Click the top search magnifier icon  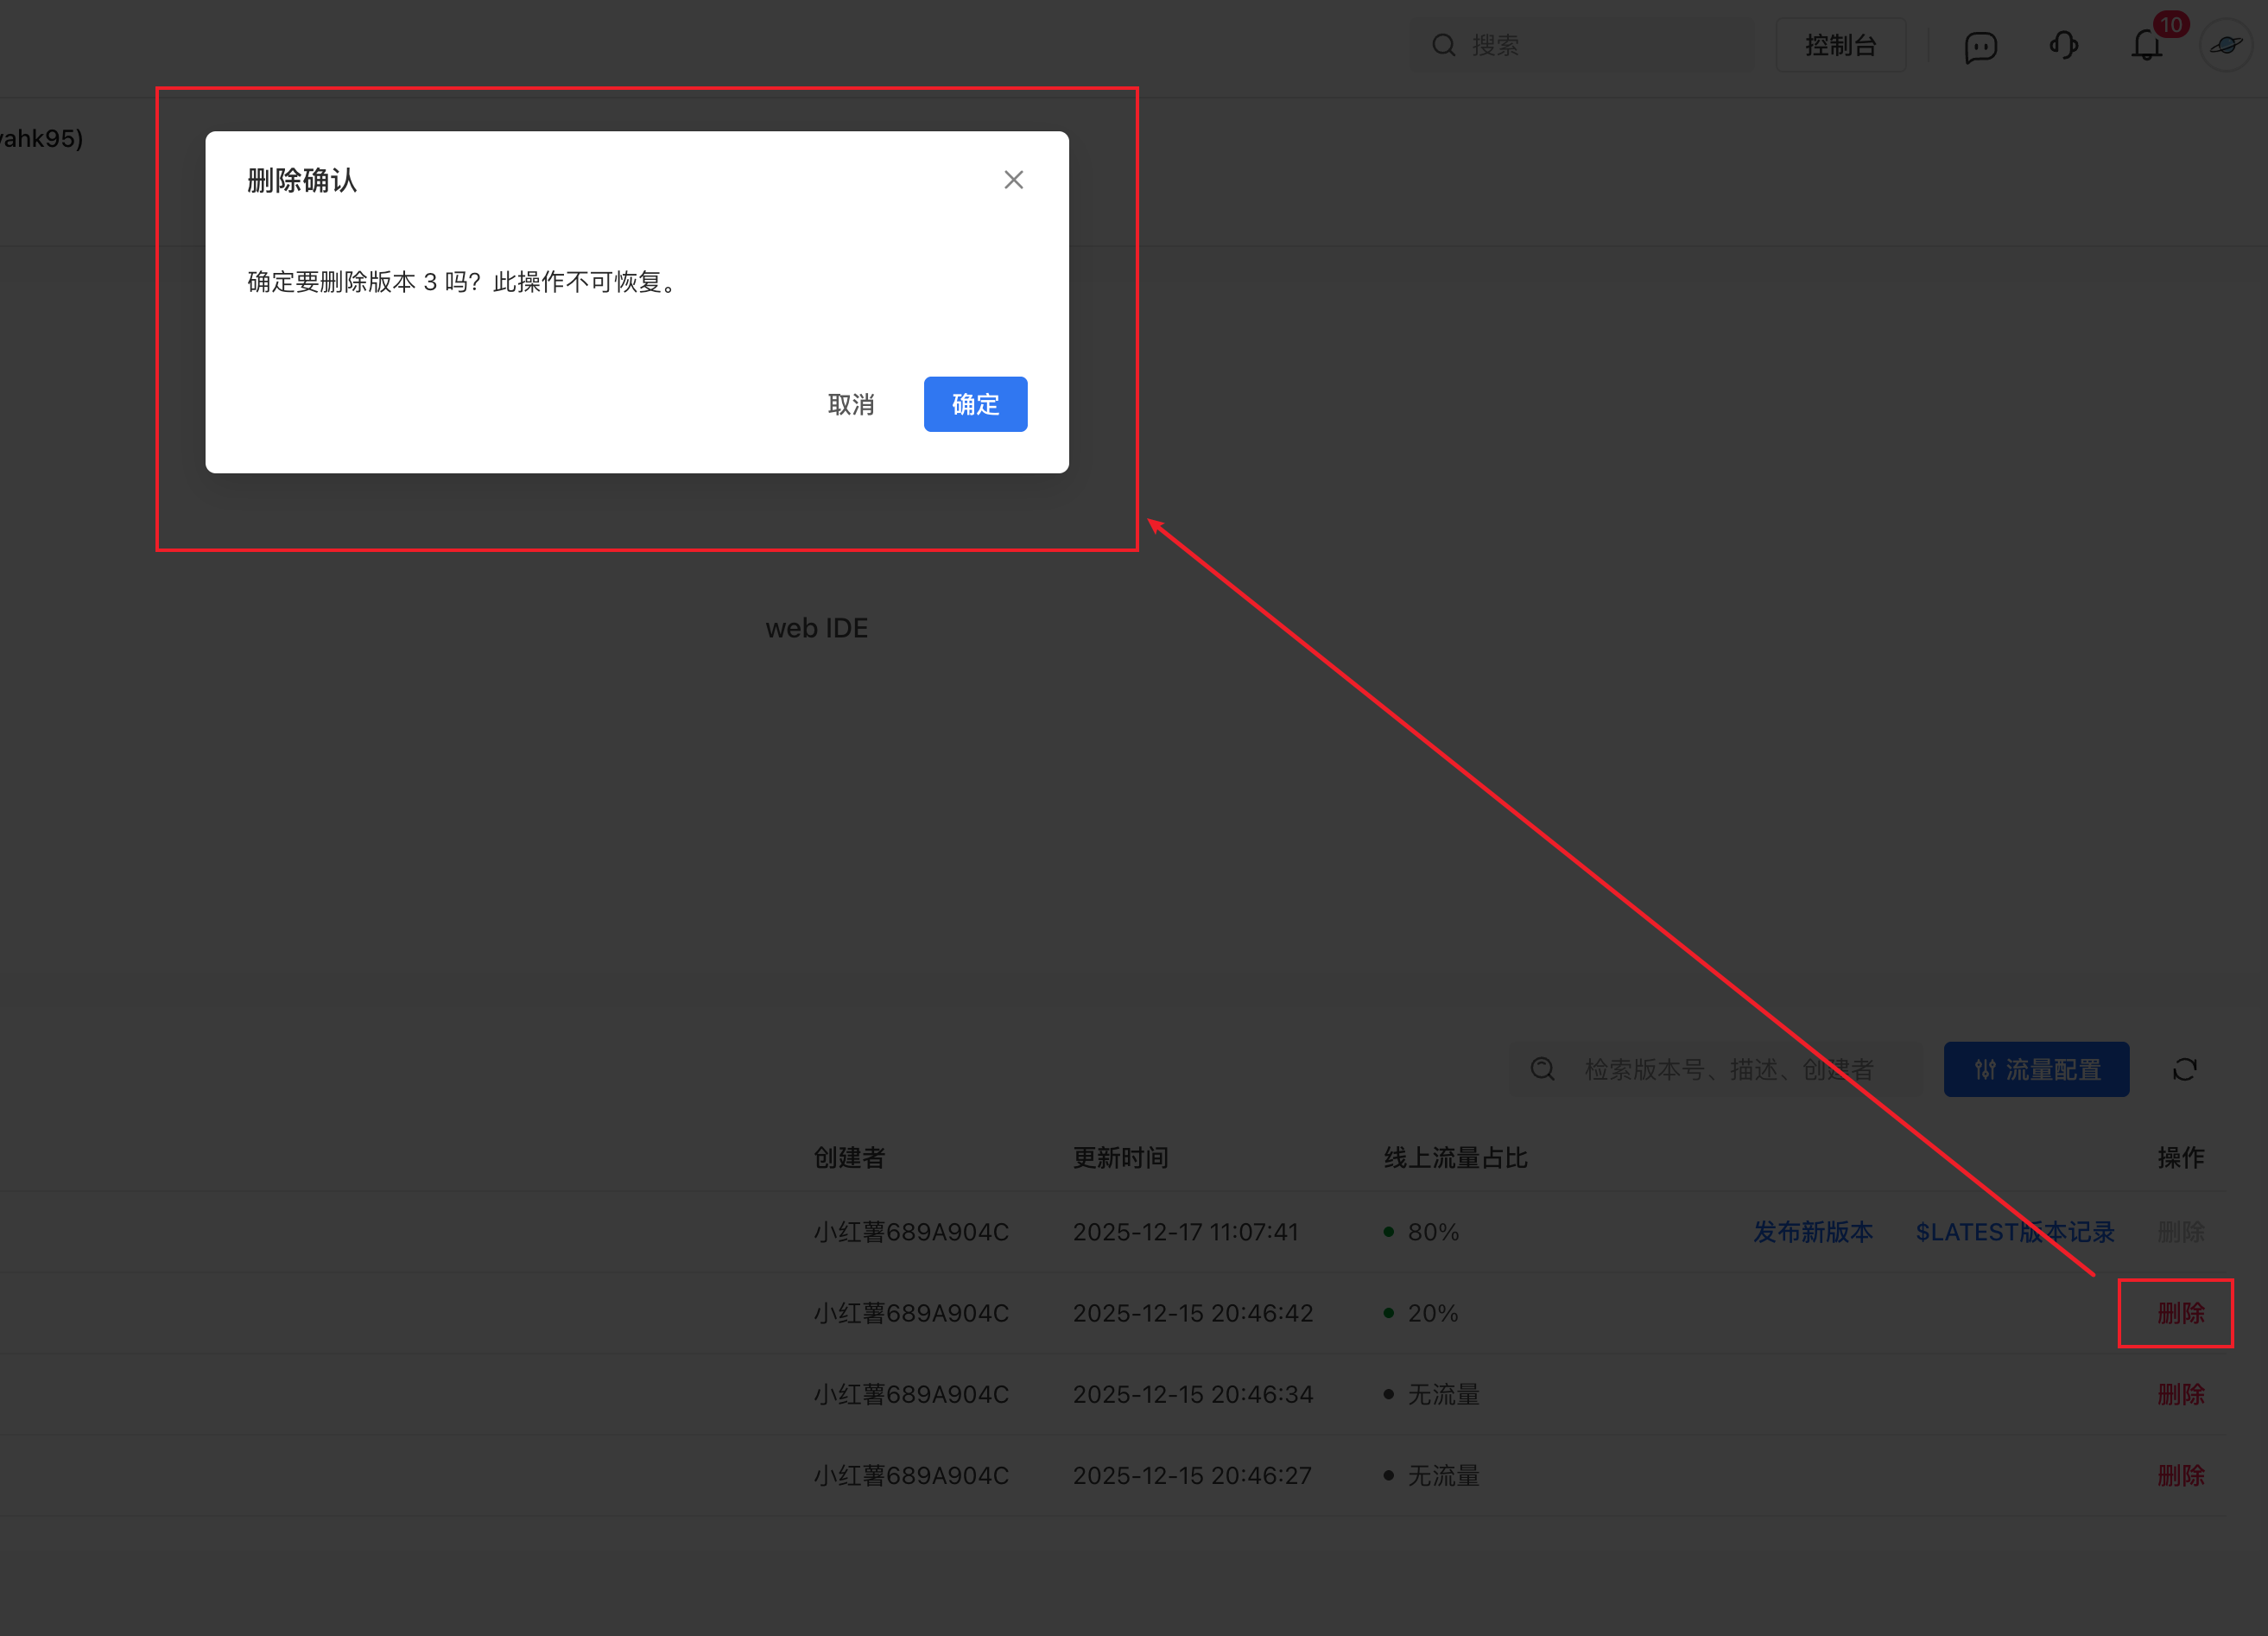(x=1443, y=46)
